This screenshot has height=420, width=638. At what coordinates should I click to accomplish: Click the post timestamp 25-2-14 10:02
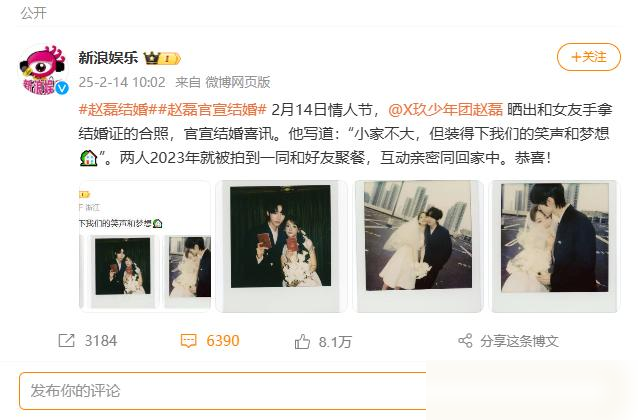122,82
